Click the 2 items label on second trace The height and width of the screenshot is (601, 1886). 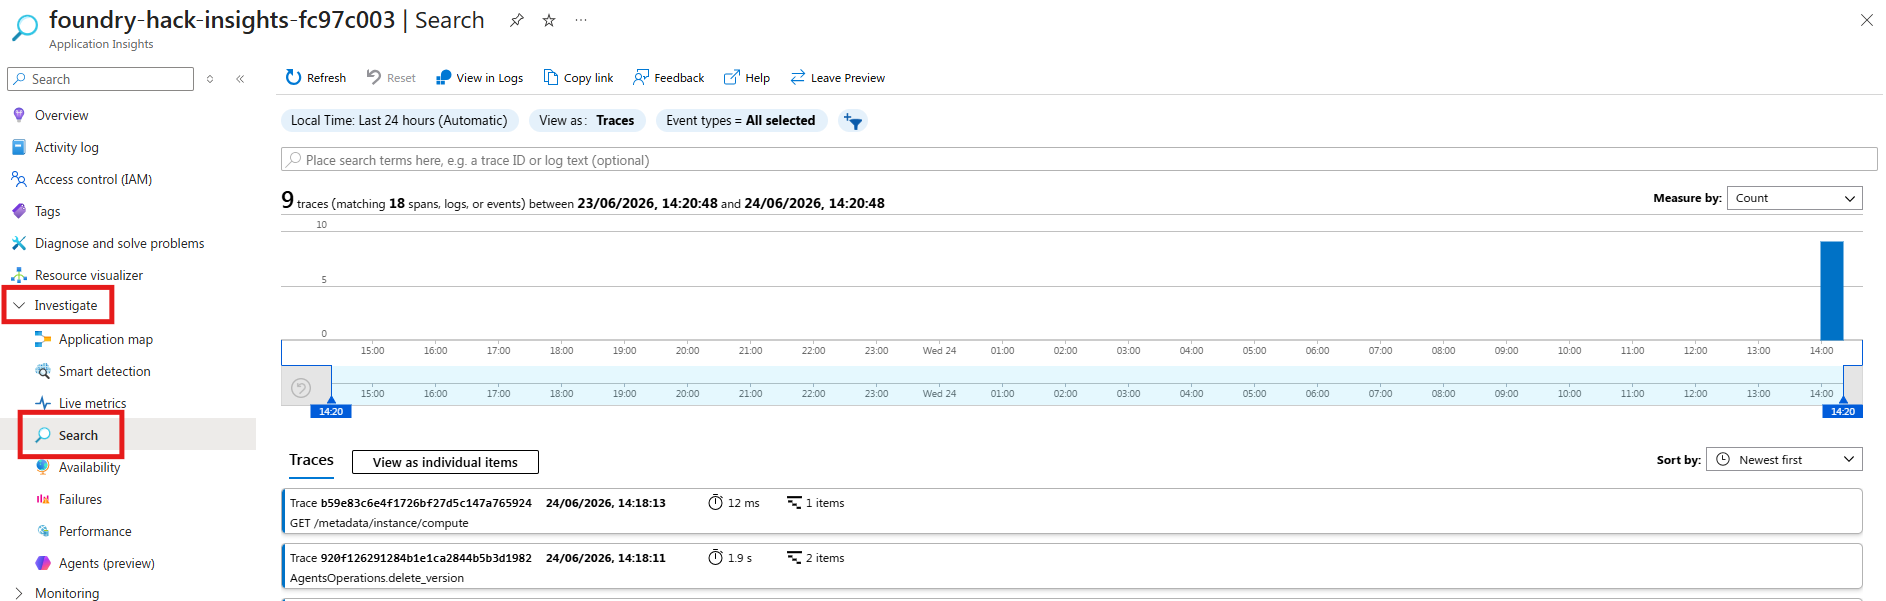coord(825,558)
